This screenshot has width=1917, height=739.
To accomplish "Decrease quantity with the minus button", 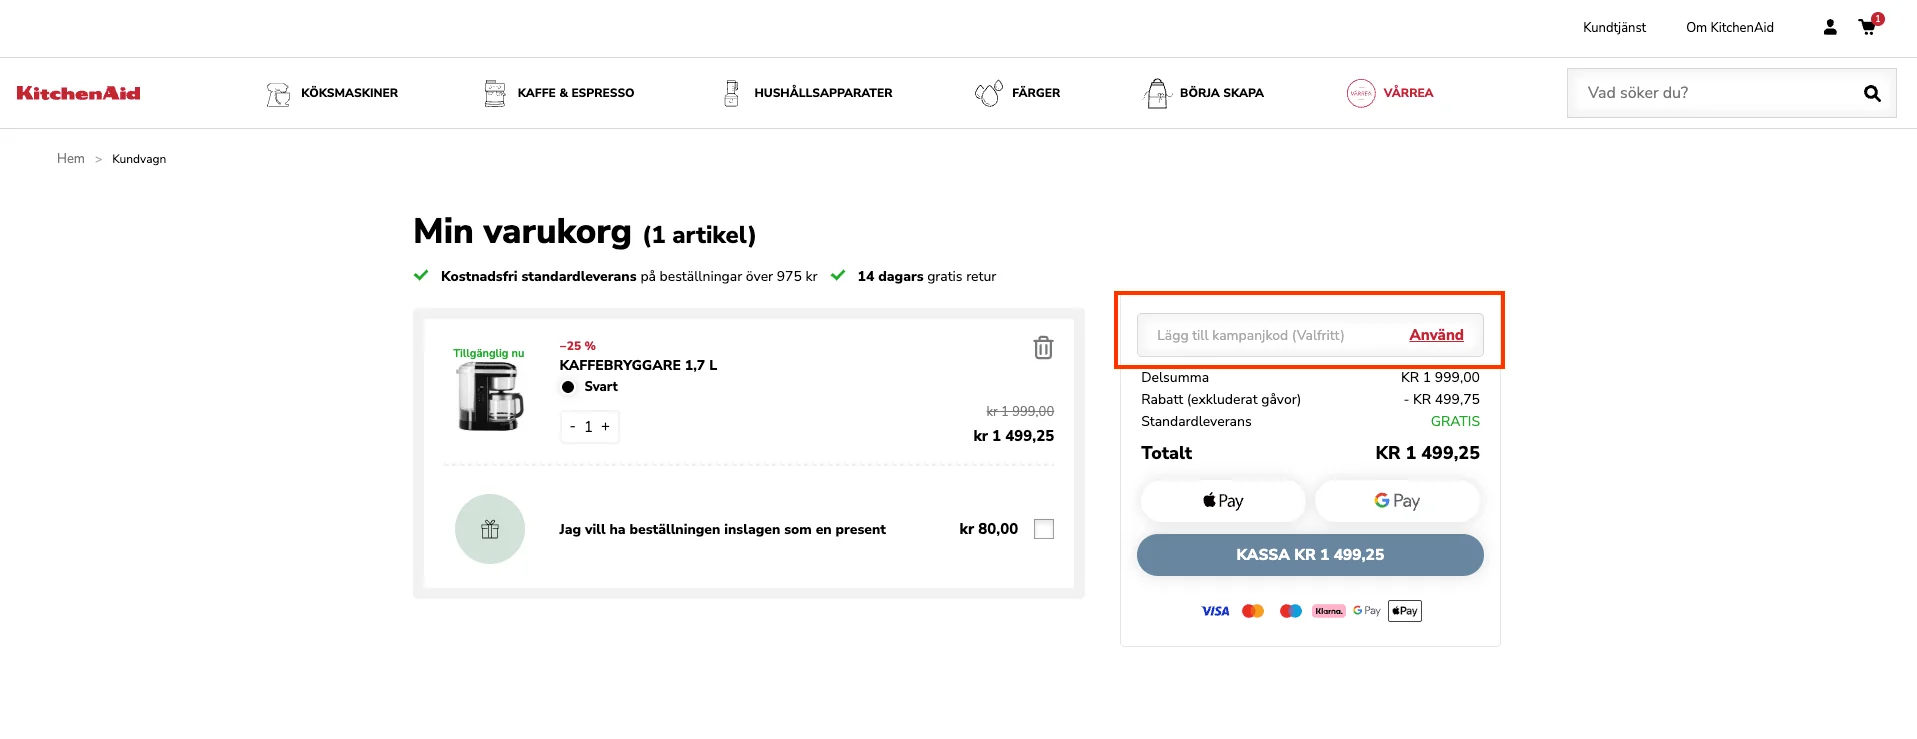I will pyautogui.click(x=572, y=427).
